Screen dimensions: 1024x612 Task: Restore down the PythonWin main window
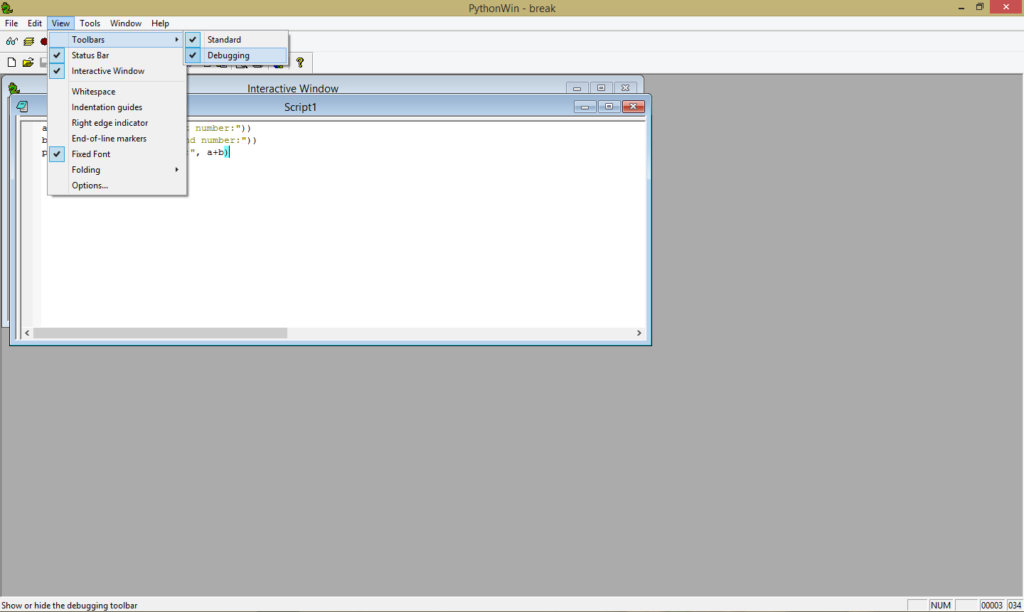(980, 7)
